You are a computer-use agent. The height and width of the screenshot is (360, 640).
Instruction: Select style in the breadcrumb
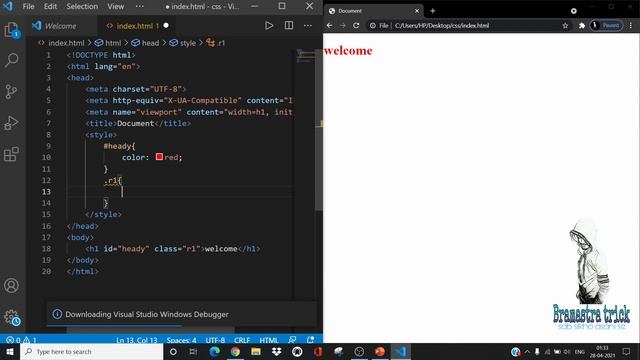[188, 43]
